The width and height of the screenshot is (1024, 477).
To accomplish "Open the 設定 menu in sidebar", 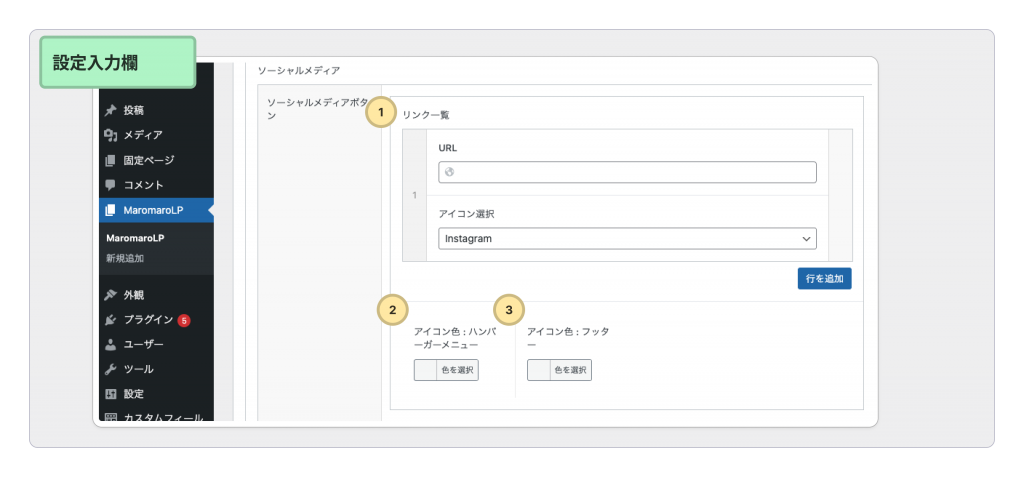I will (x=134, y=394).
